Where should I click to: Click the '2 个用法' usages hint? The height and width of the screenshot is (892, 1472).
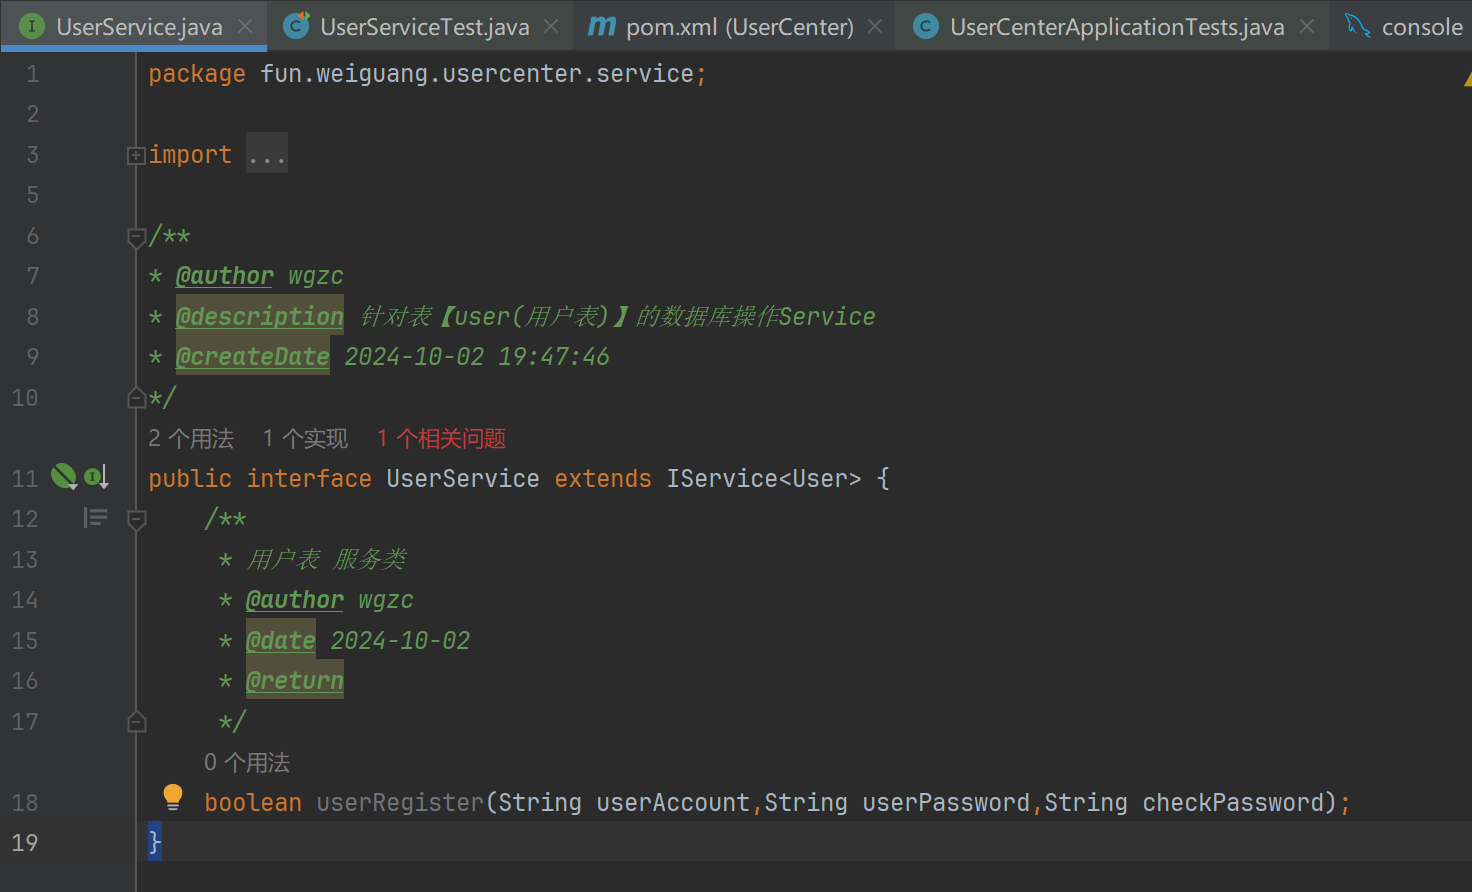pos(191,439)
